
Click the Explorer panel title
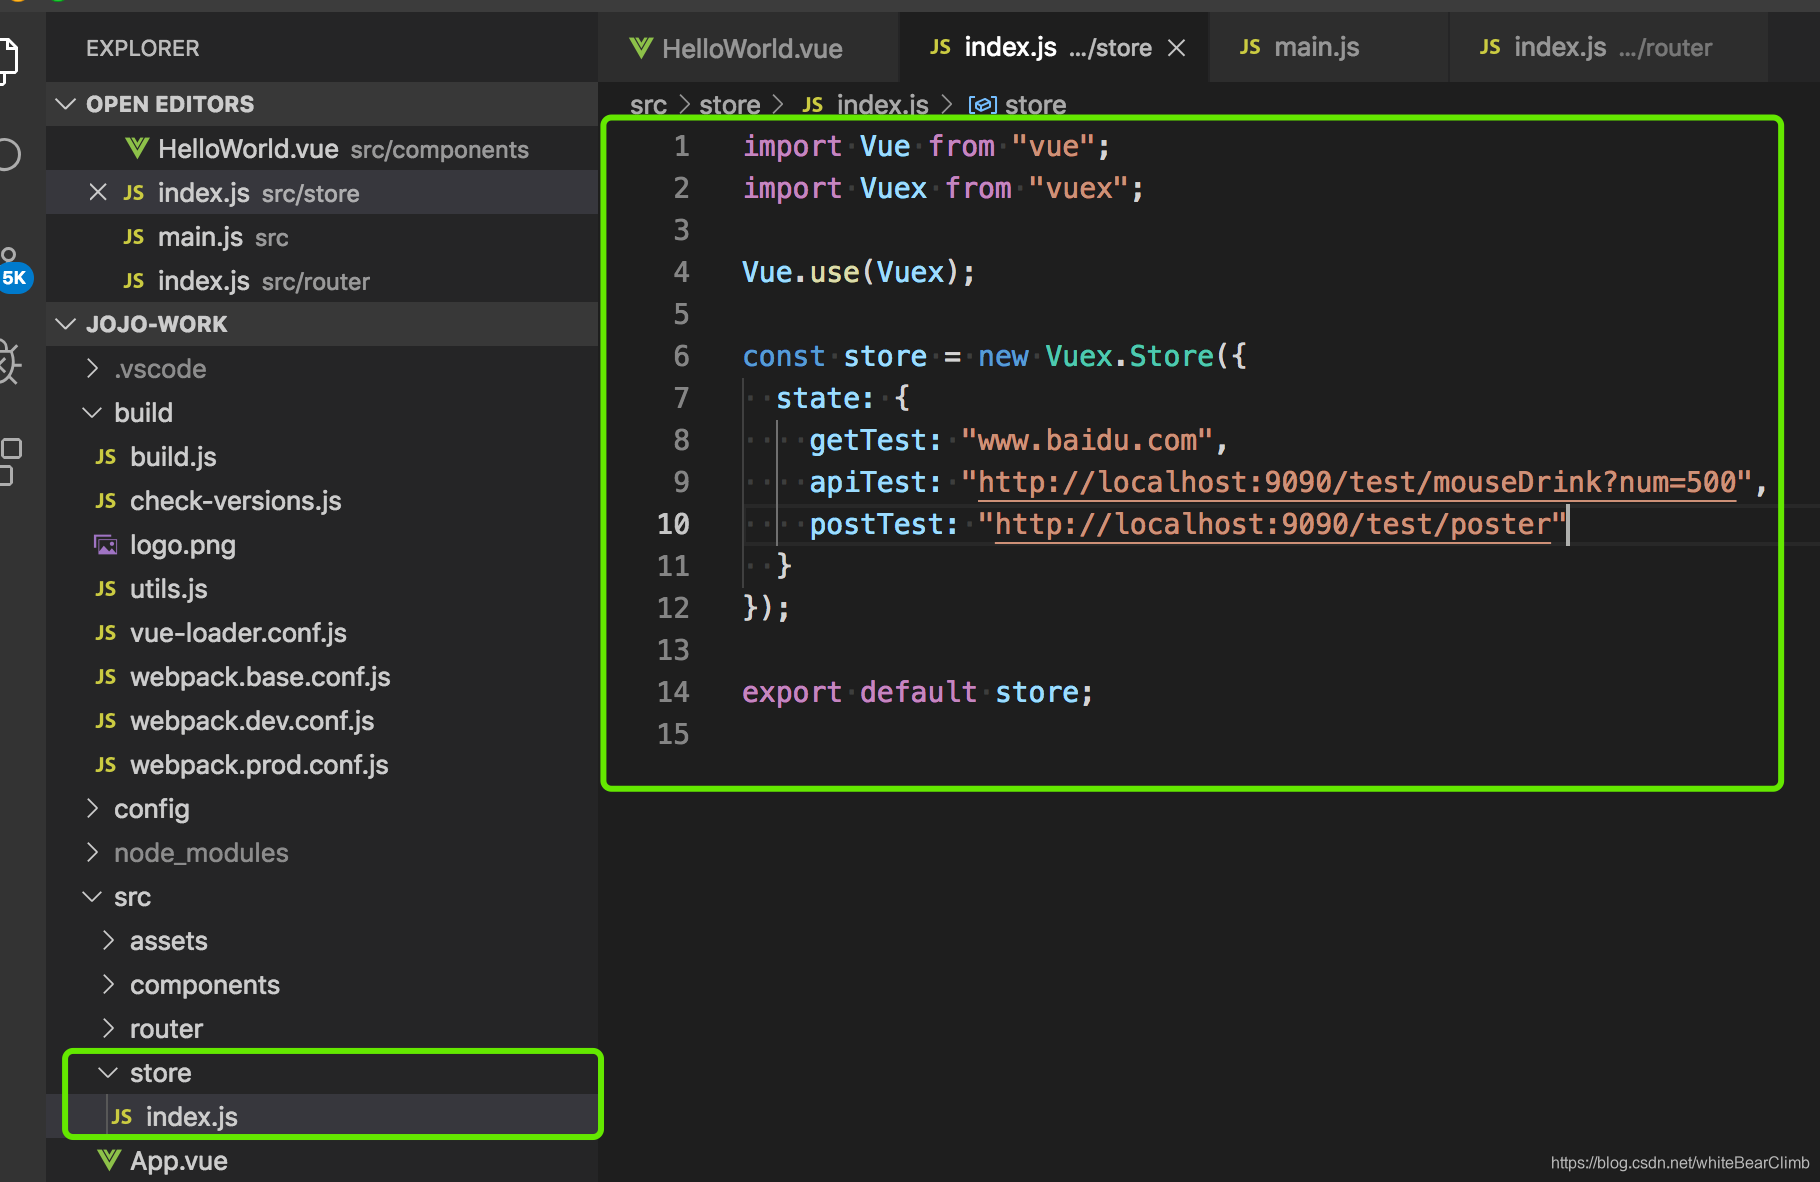142,48
